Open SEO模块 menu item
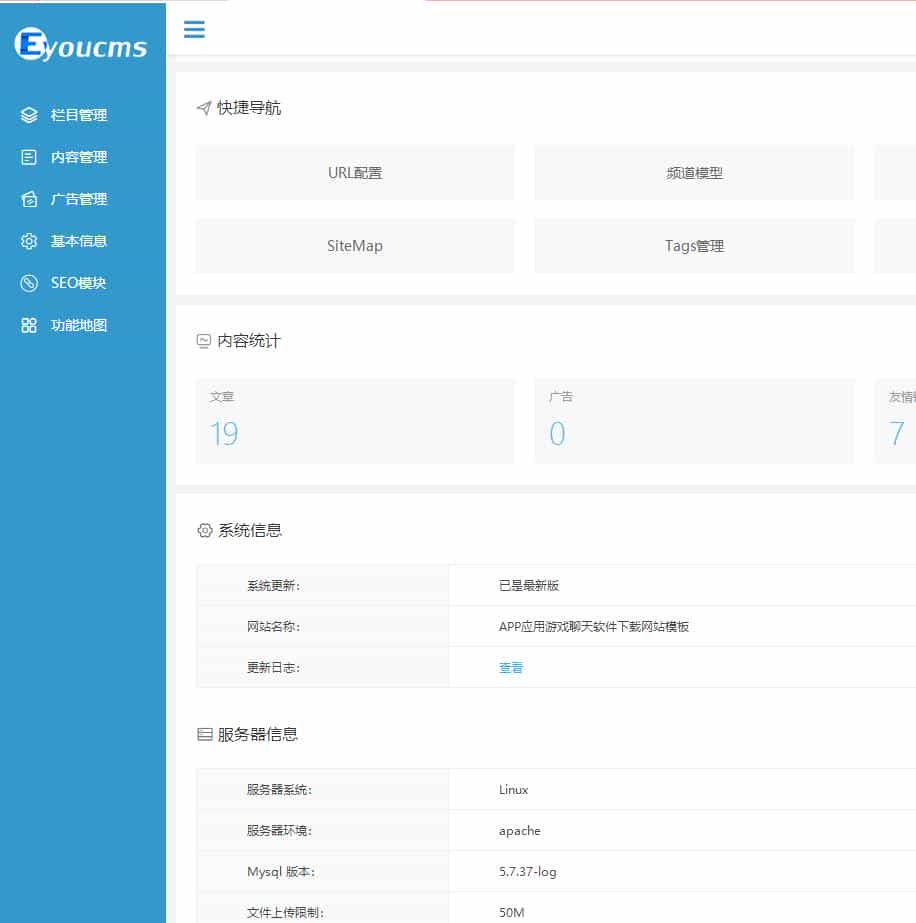Screen dimensions: 916x923 (78, 283)
